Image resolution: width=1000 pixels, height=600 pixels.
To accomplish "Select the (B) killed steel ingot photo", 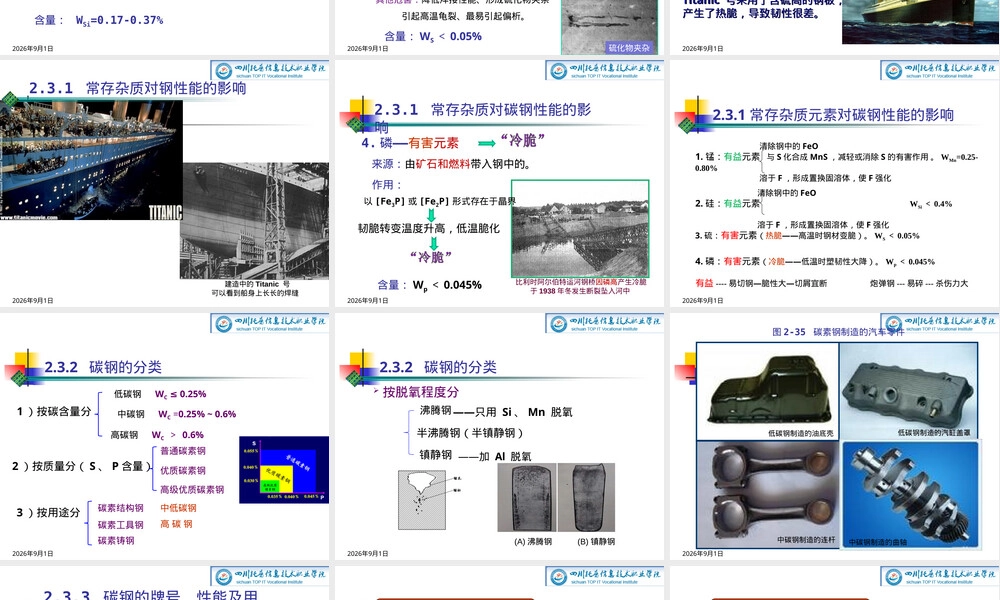I will point(587,498).
